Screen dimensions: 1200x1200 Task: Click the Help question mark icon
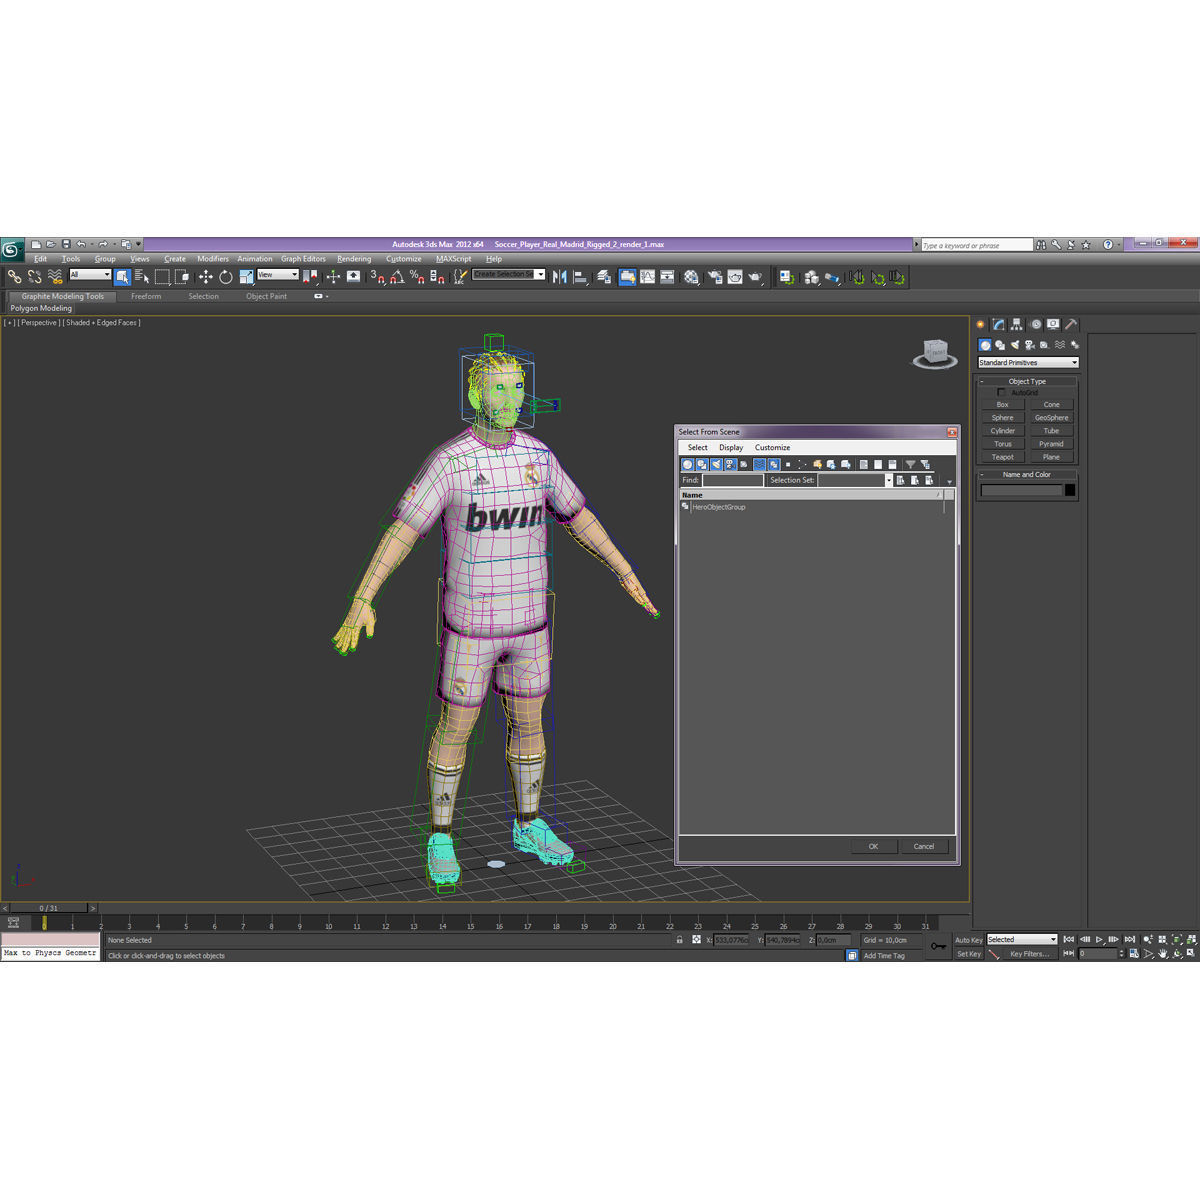(1107, 245)
